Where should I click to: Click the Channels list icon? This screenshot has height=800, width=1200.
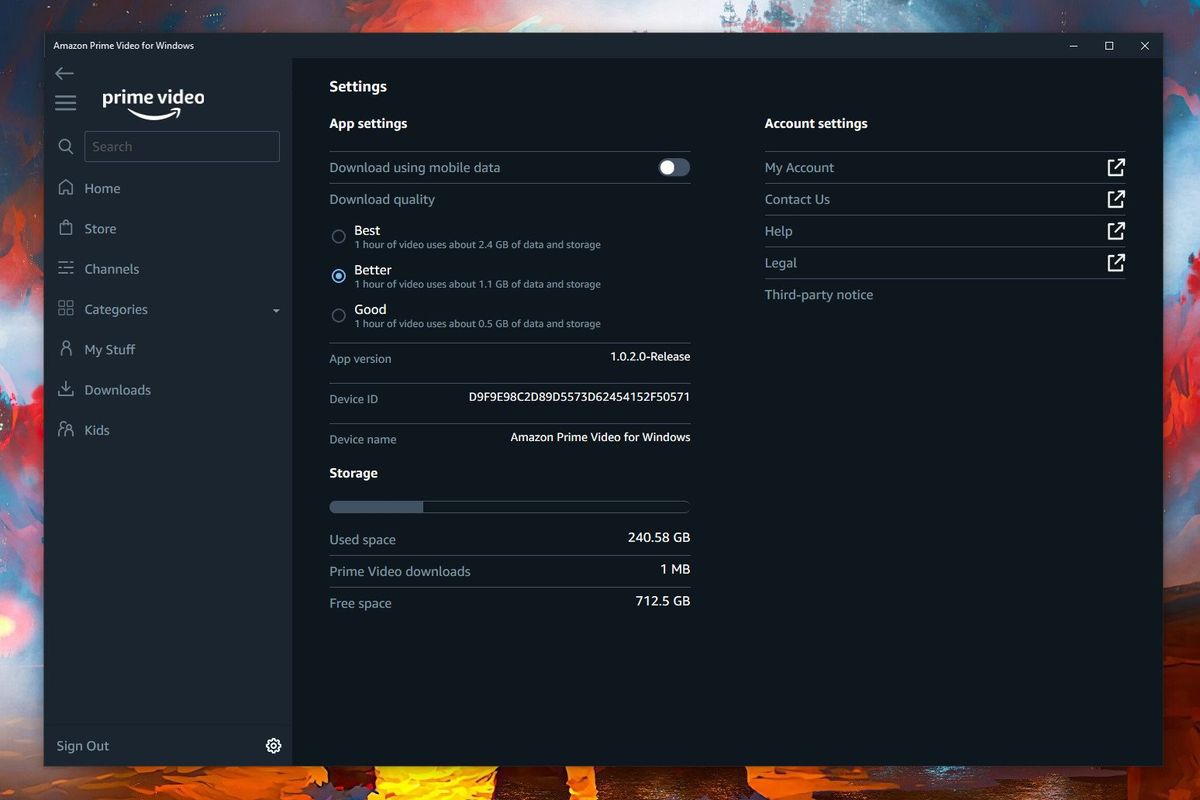click(x=66, y=268)
